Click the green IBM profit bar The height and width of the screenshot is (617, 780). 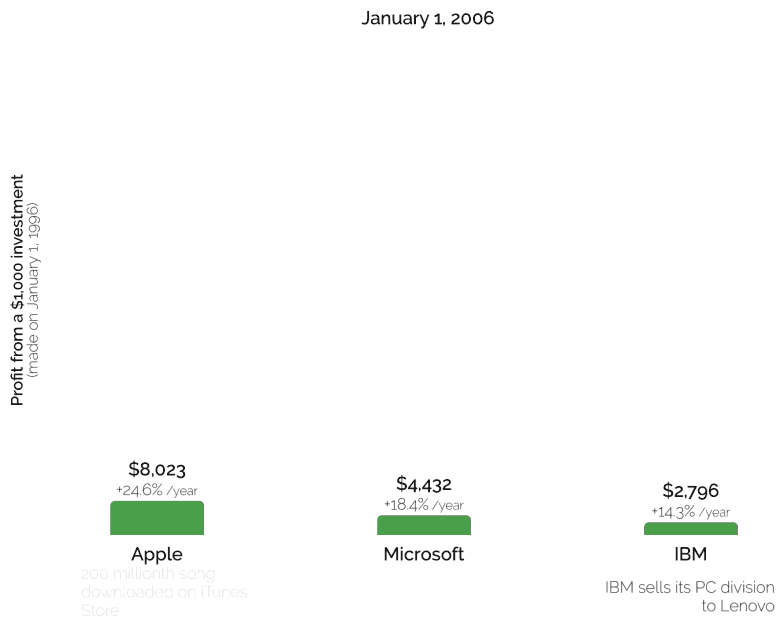point(691,529)
